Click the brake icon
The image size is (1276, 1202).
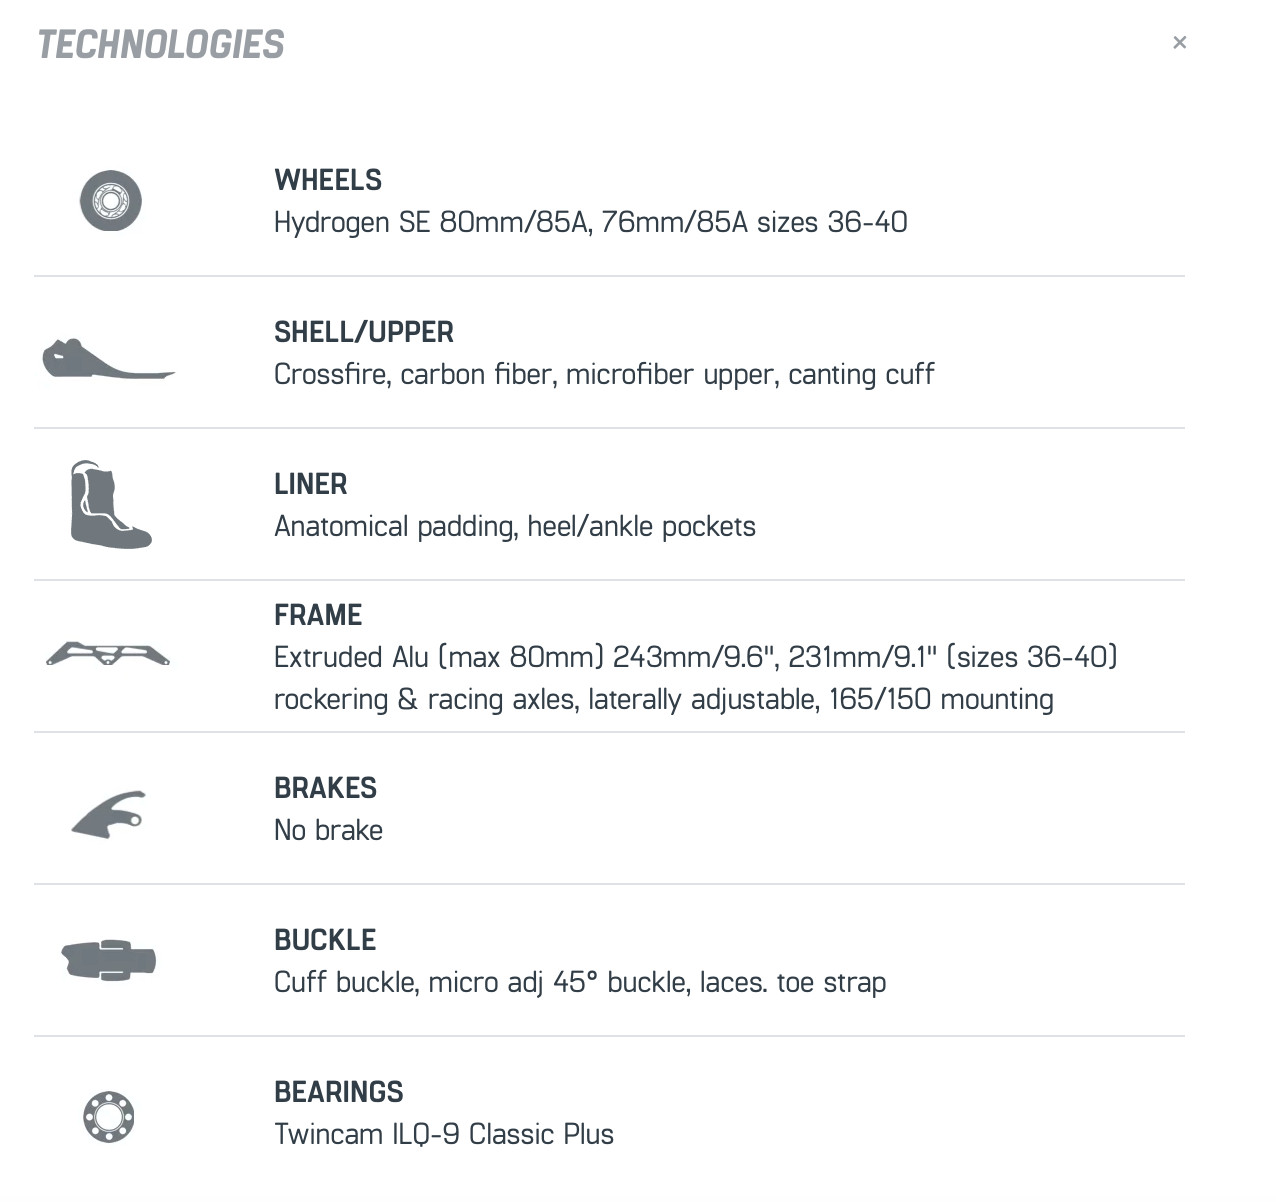pyautogui.click(x=109, y=814)
